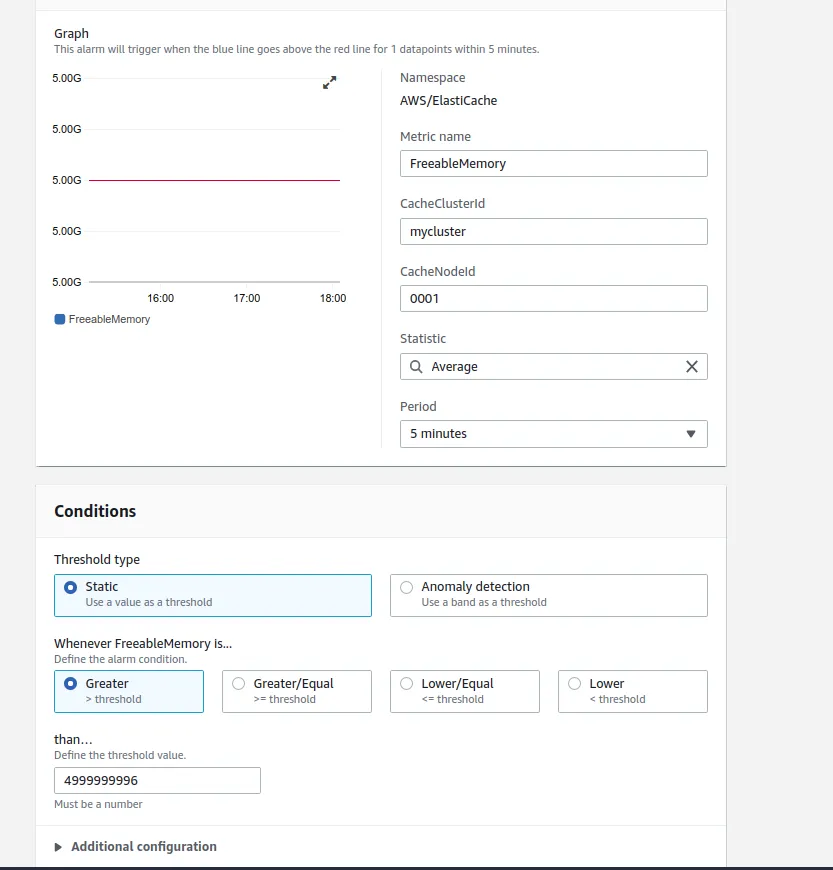The height and width of the screenshot is (870, 833).
Task: Click the 18:00 time label on the graph axis
Action: (x=333, y=298)
